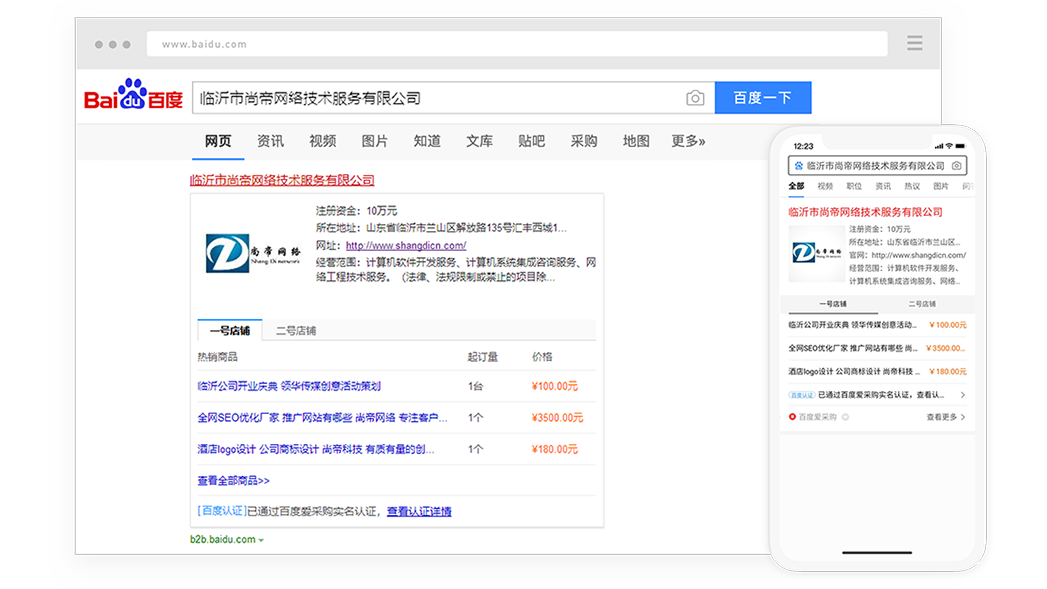The image size is (1047, 589).
Task: Tap the phone search bar field
Action: click(x=877, y=166)
